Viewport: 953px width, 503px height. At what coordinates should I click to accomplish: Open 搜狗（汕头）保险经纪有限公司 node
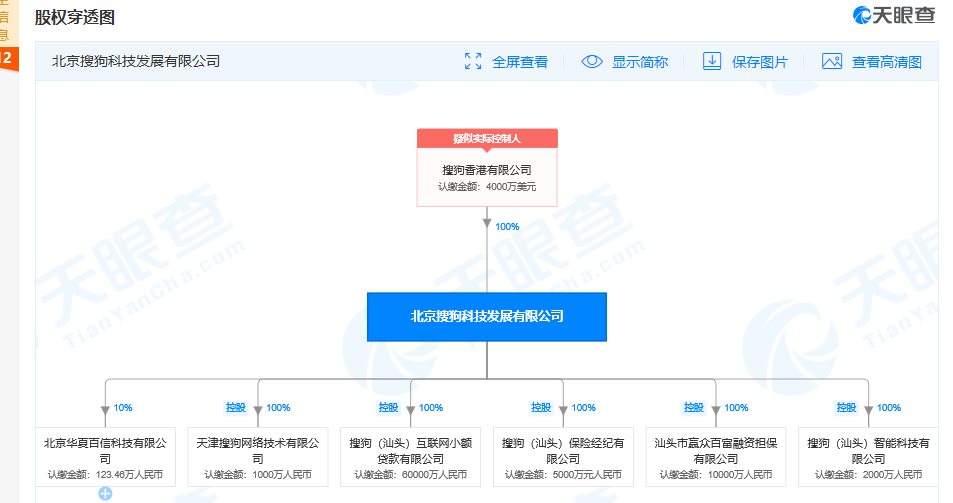(x=563, y=457)
